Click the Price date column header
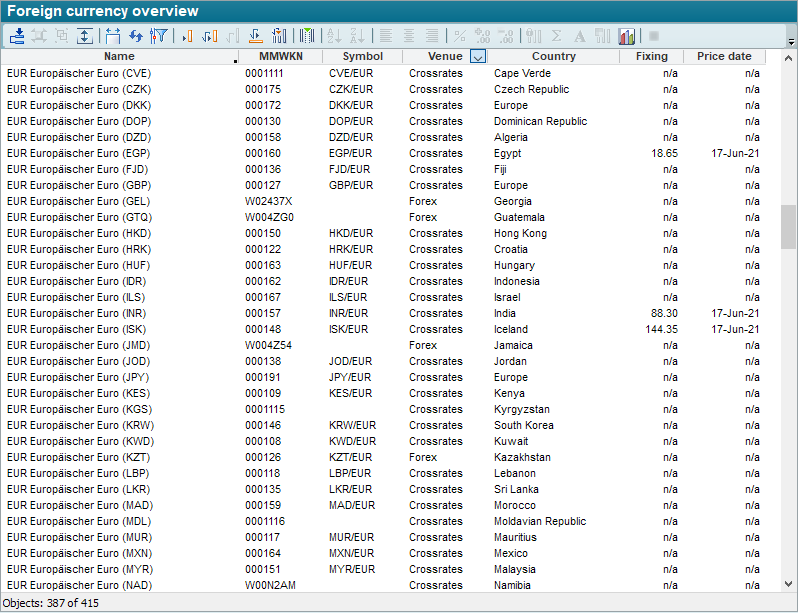The image size is (798, 613). 723,57
